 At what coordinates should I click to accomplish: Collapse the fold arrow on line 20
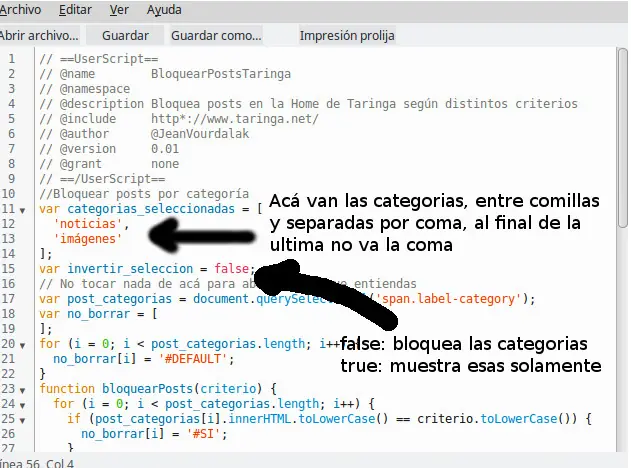tap(23, 345)
